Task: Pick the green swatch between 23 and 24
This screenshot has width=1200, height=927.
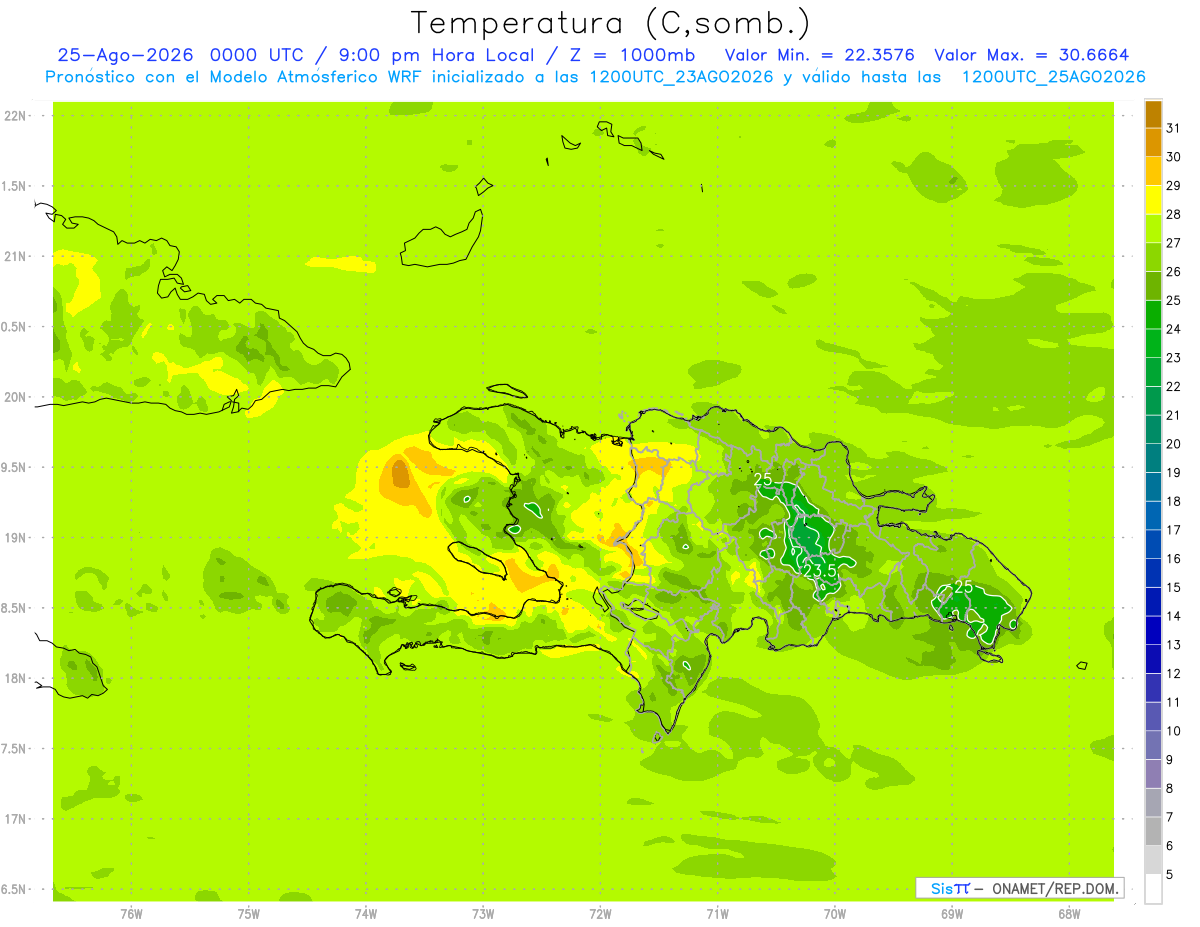Action: (1153, 344)
